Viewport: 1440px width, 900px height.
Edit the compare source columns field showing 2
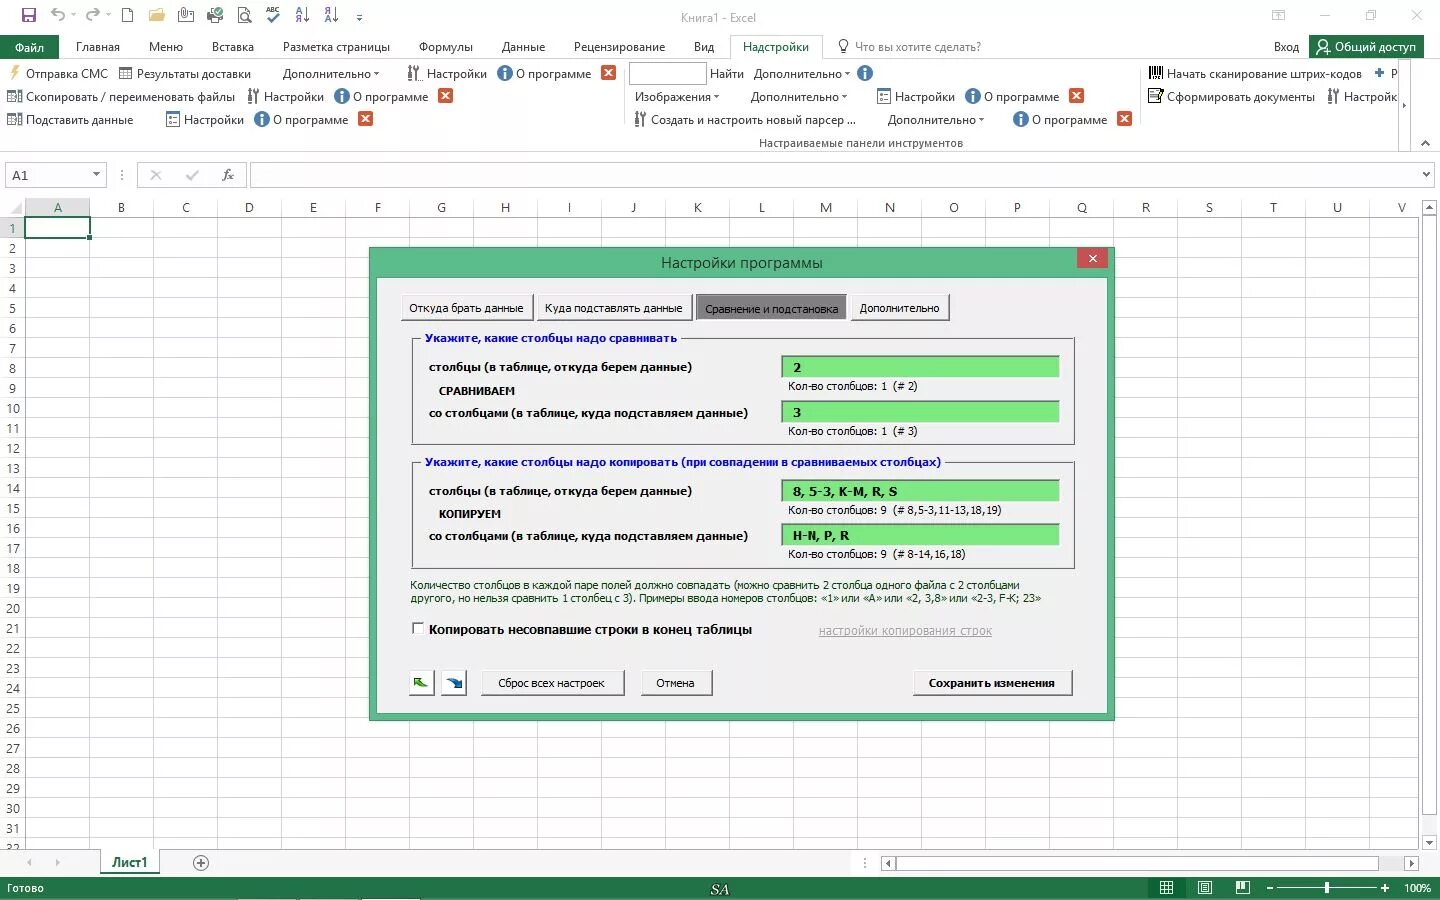(x=920, y=367)
